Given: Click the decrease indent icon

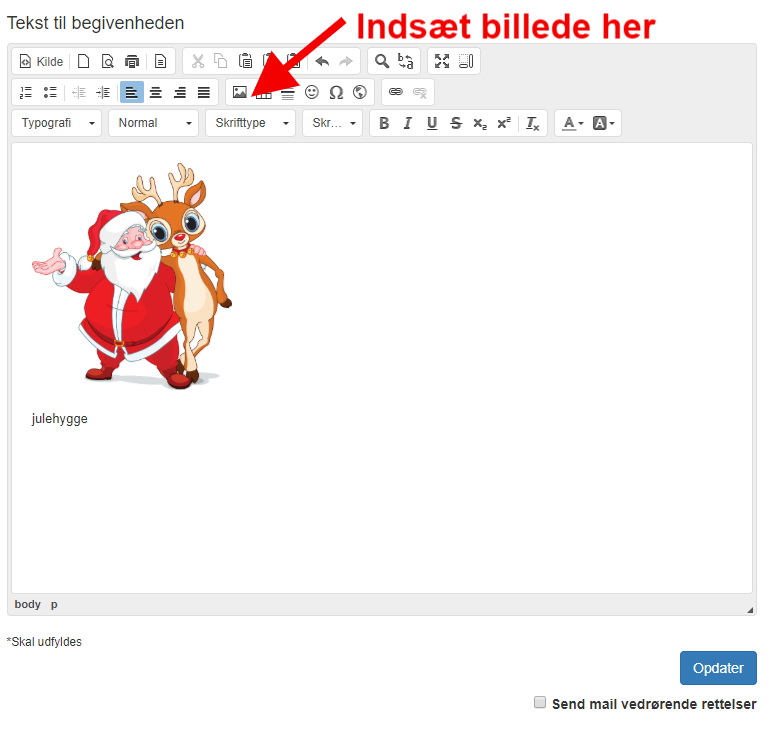Looking at the screenshot, I should [79, 92].
